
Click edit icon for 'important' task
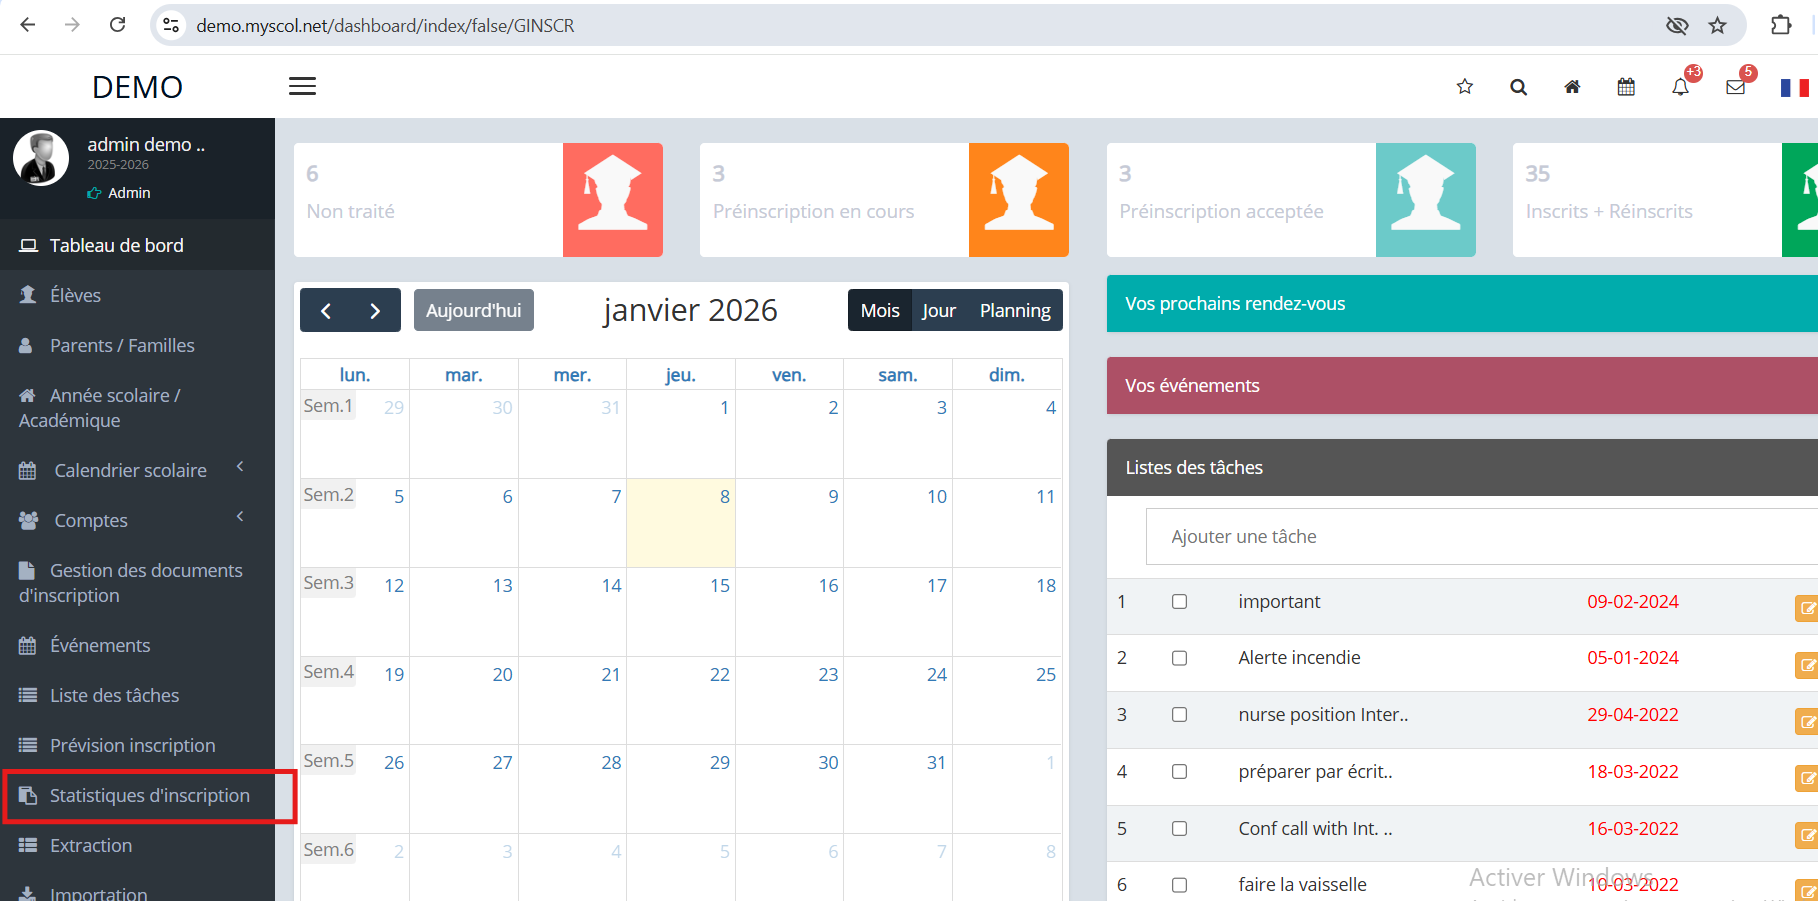click(x=1806, y=608)
